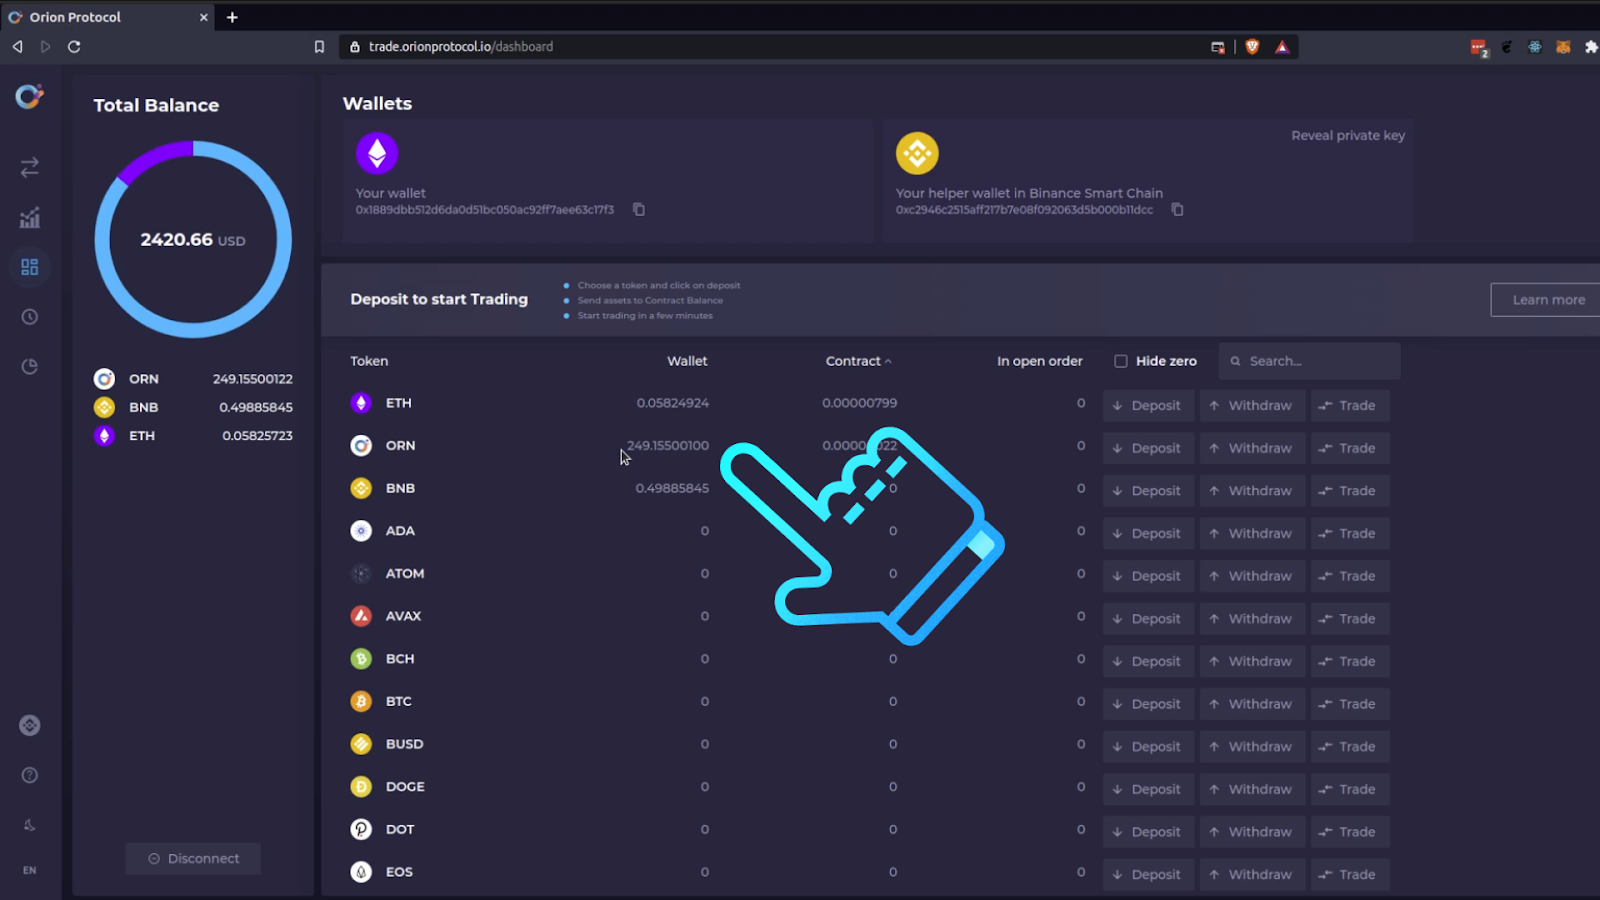The width and height of the screenshot is (1600, 900).
Task: Click the Total Balance donut chart
Action: click(193, 240)
